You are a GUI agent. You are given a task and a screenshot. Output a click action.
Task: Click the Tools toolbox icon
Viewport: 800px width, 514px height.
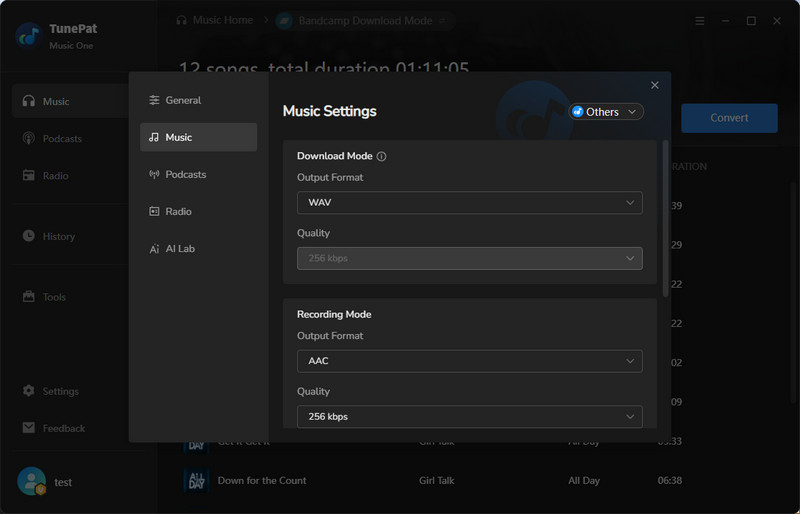click(29, 296)
